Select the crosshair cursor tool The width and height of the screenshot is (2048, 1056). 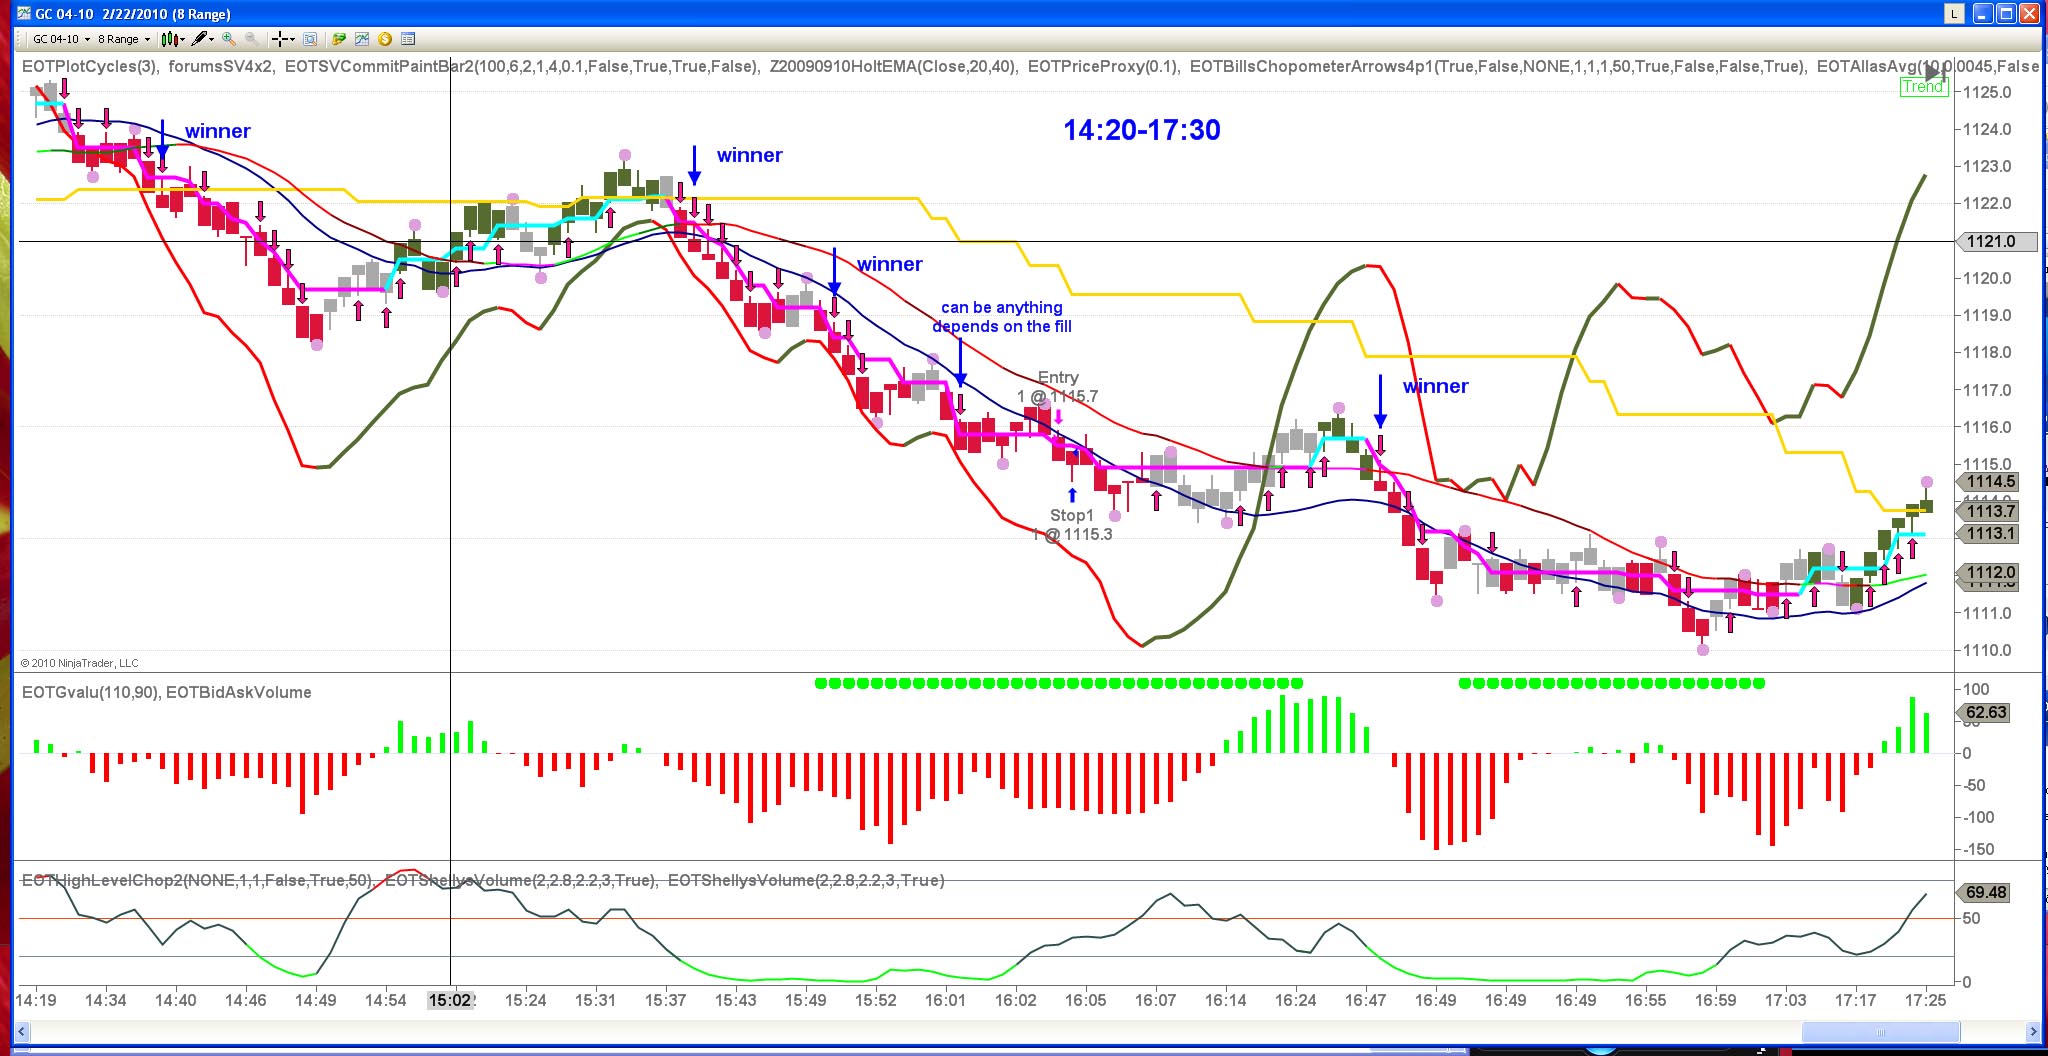pos(280,39)
